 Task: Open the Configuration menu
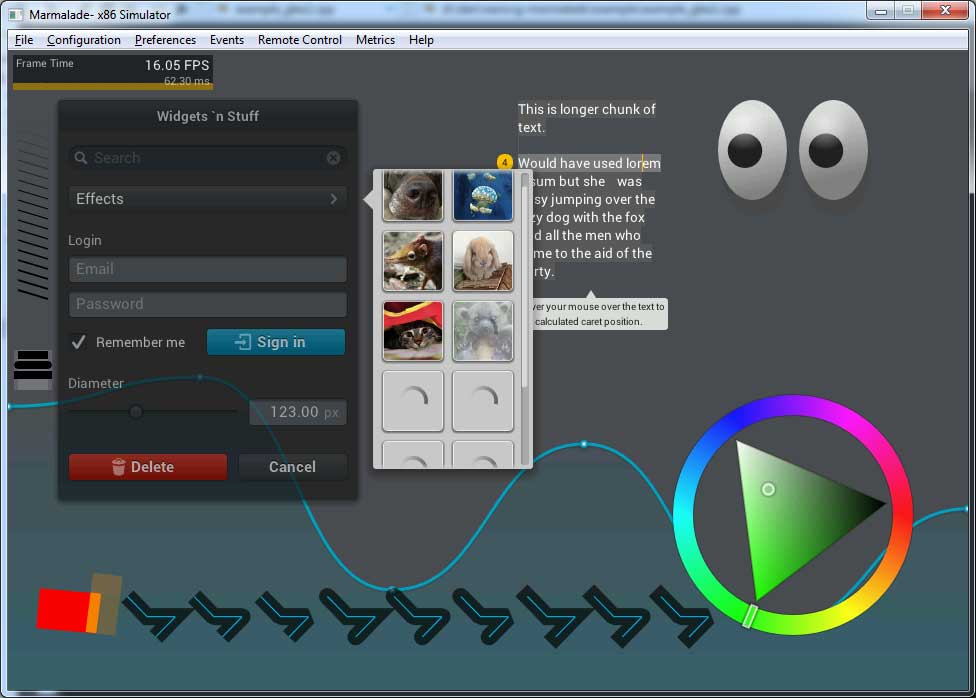(83, 40)
